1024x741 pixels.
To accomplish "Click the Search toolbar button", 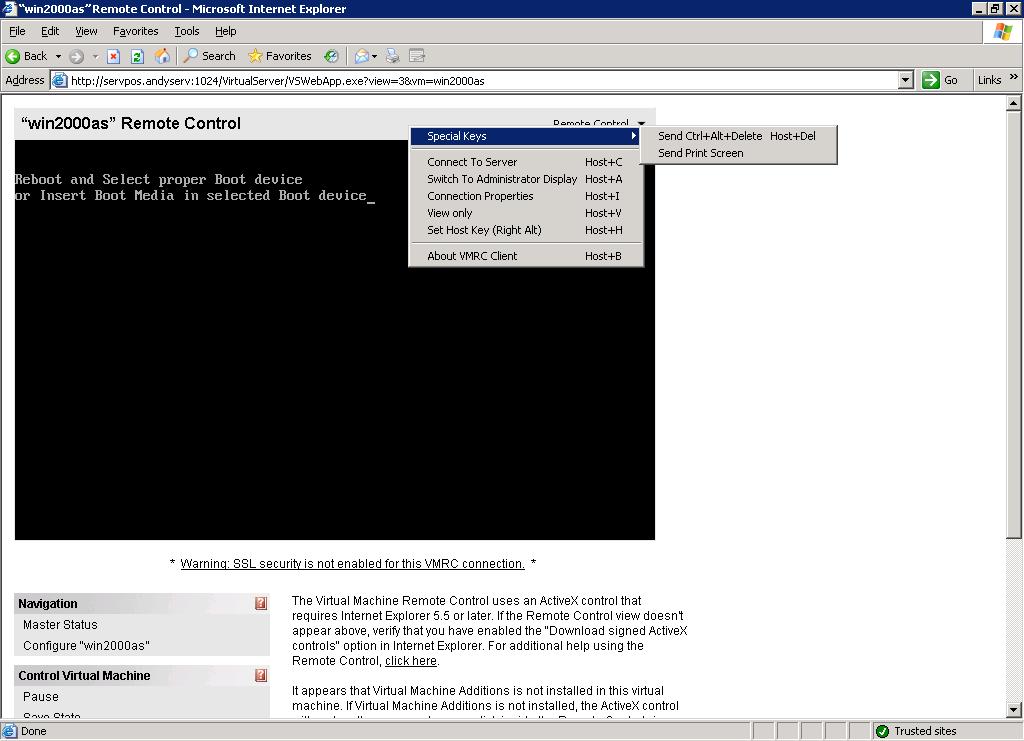I will pyautogui.click(x=209, y=56).
